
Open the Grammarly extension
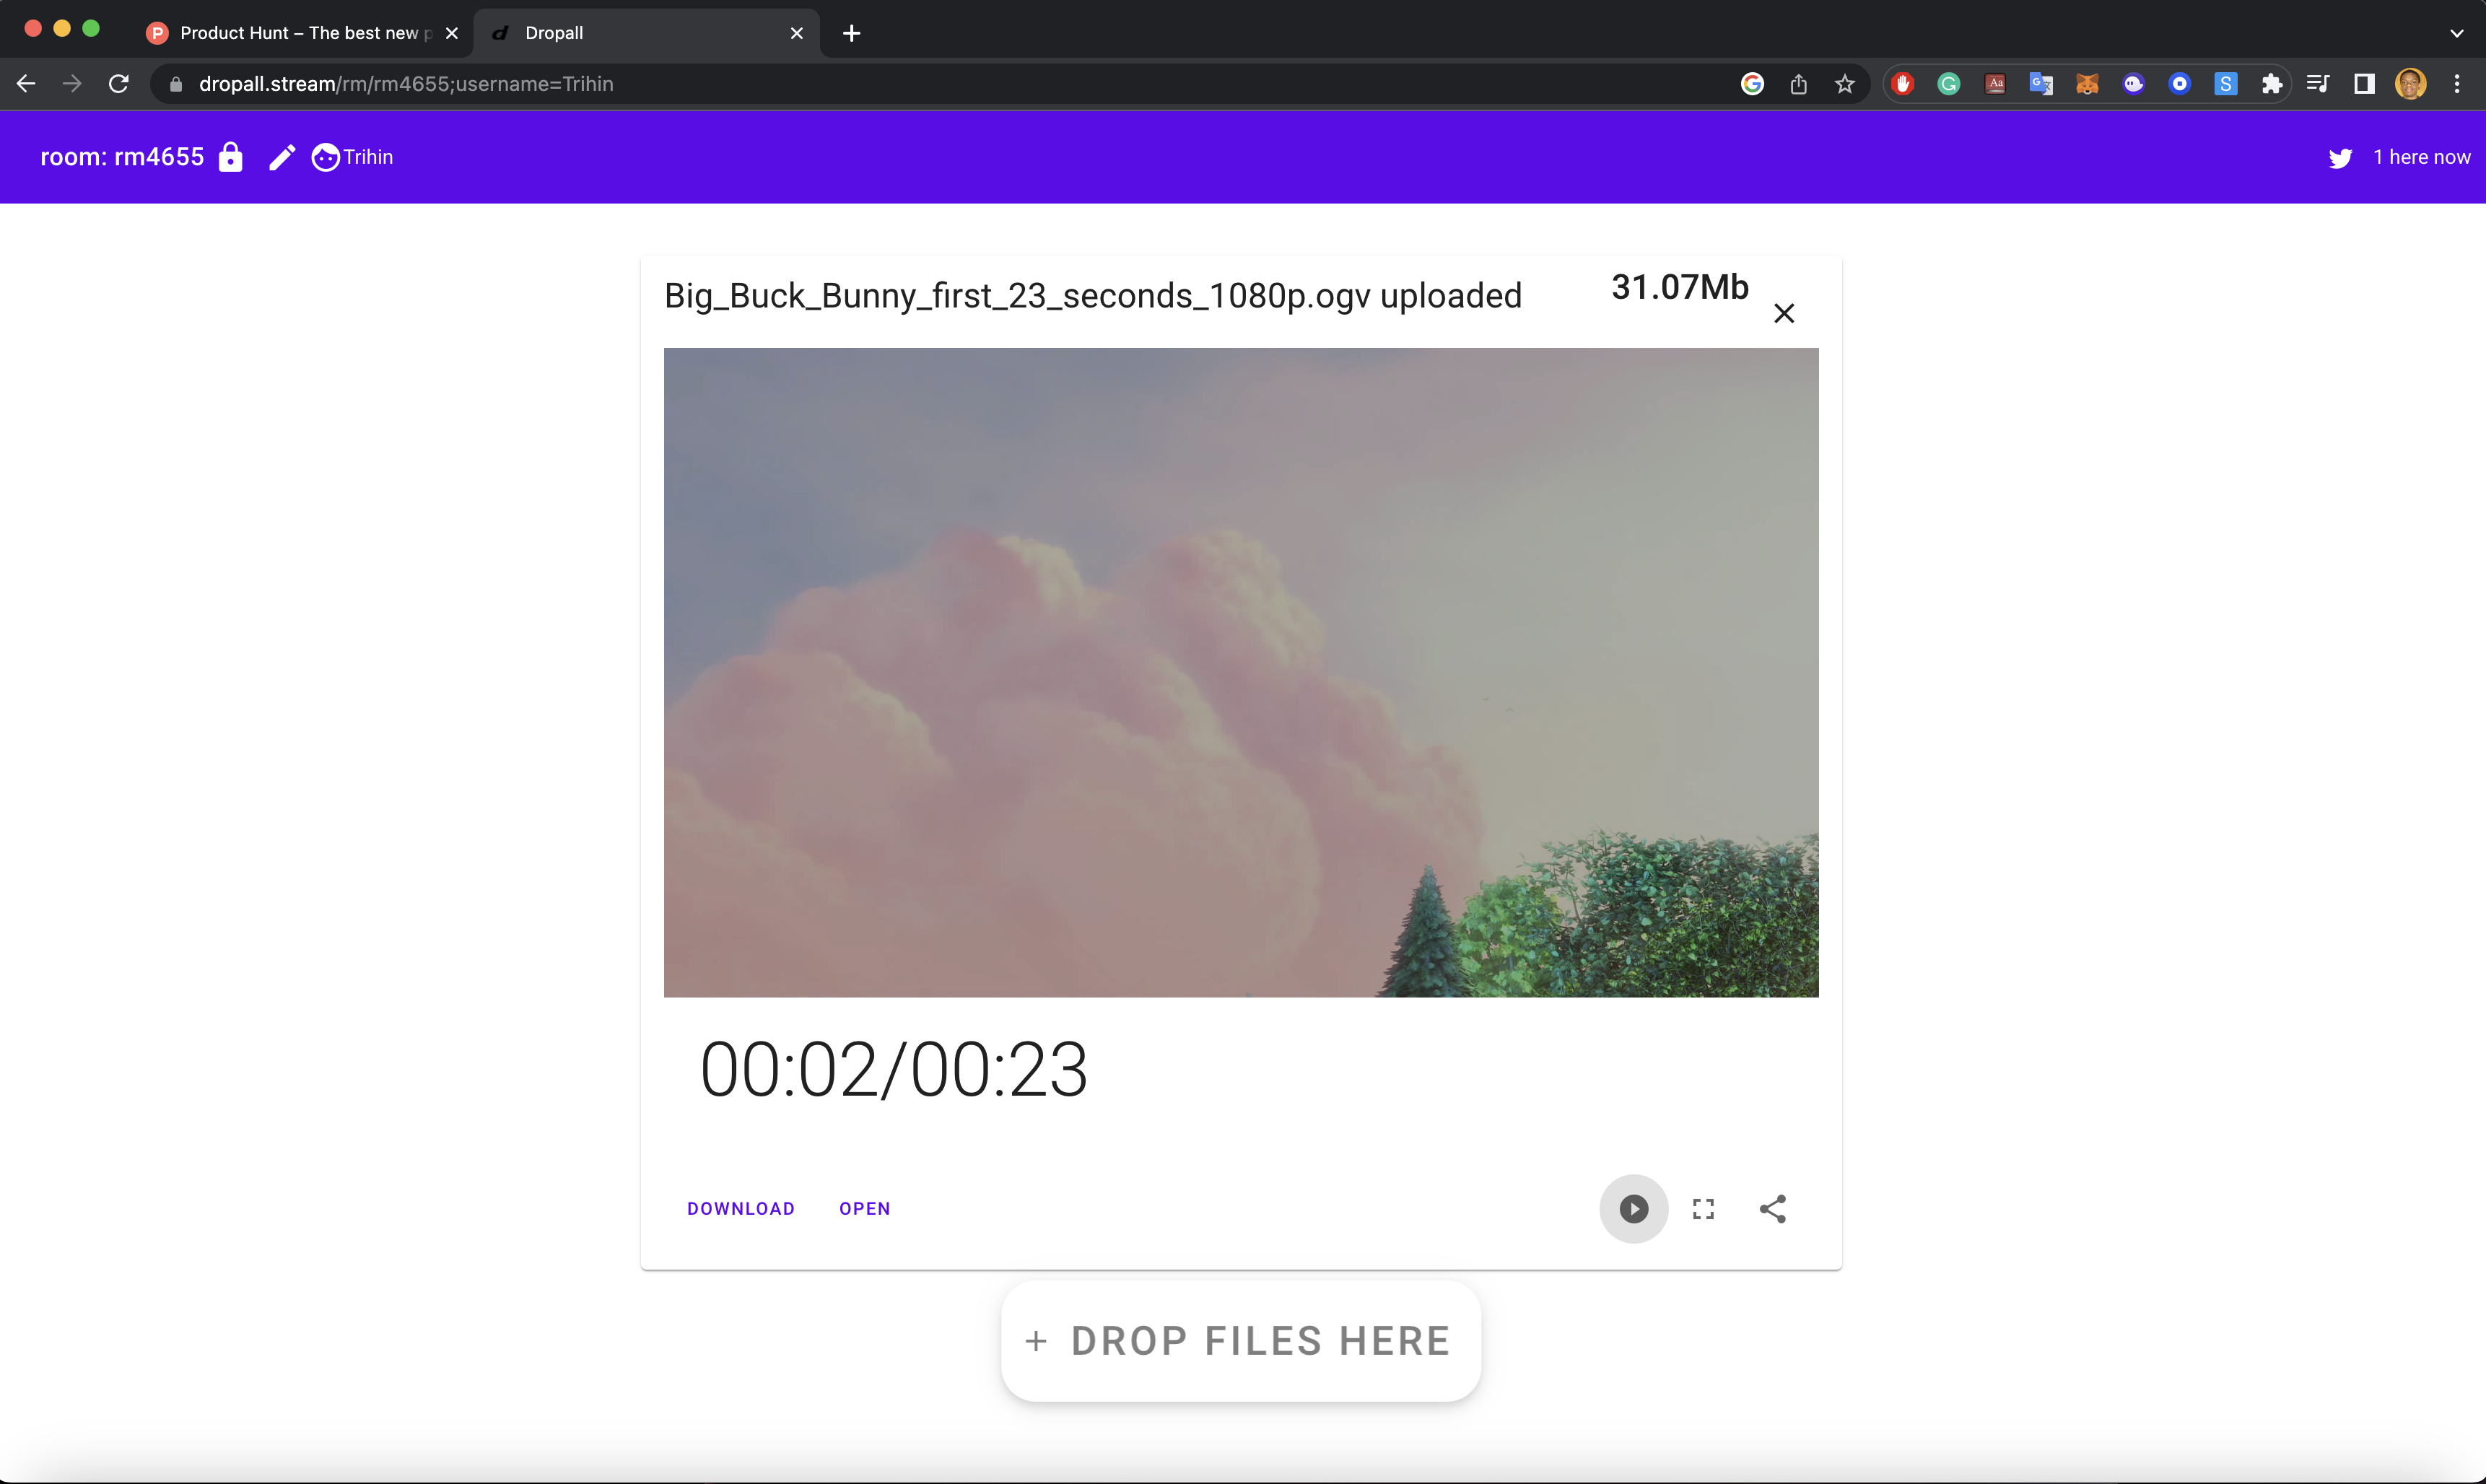[1948, 84]
